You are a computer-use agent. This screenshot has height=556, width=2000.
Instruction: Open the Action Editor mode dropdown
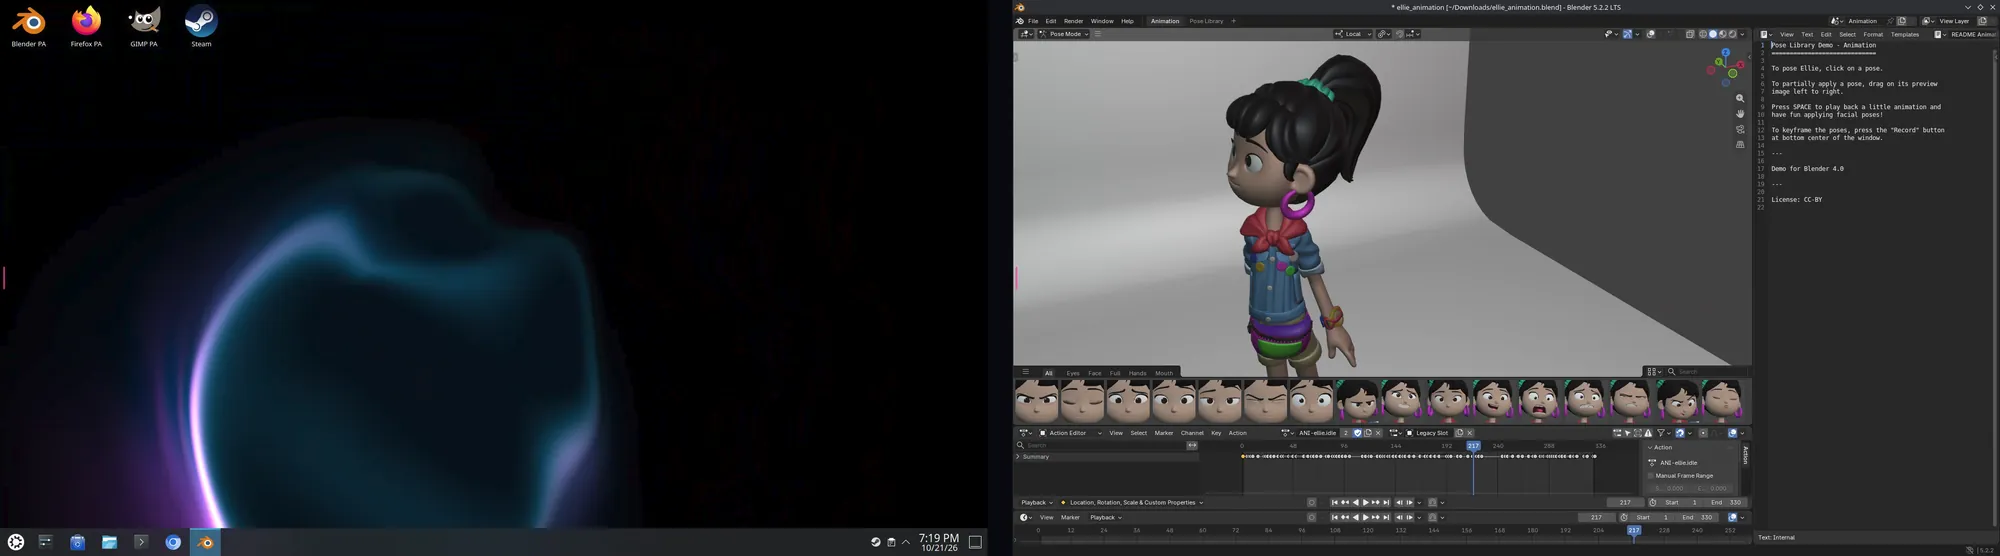coord(1070,433)
